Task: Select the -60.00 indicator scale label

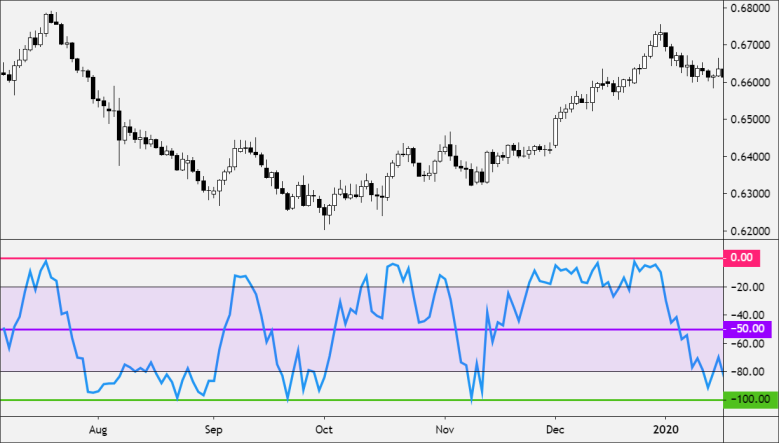Action: tap(749, 344)
